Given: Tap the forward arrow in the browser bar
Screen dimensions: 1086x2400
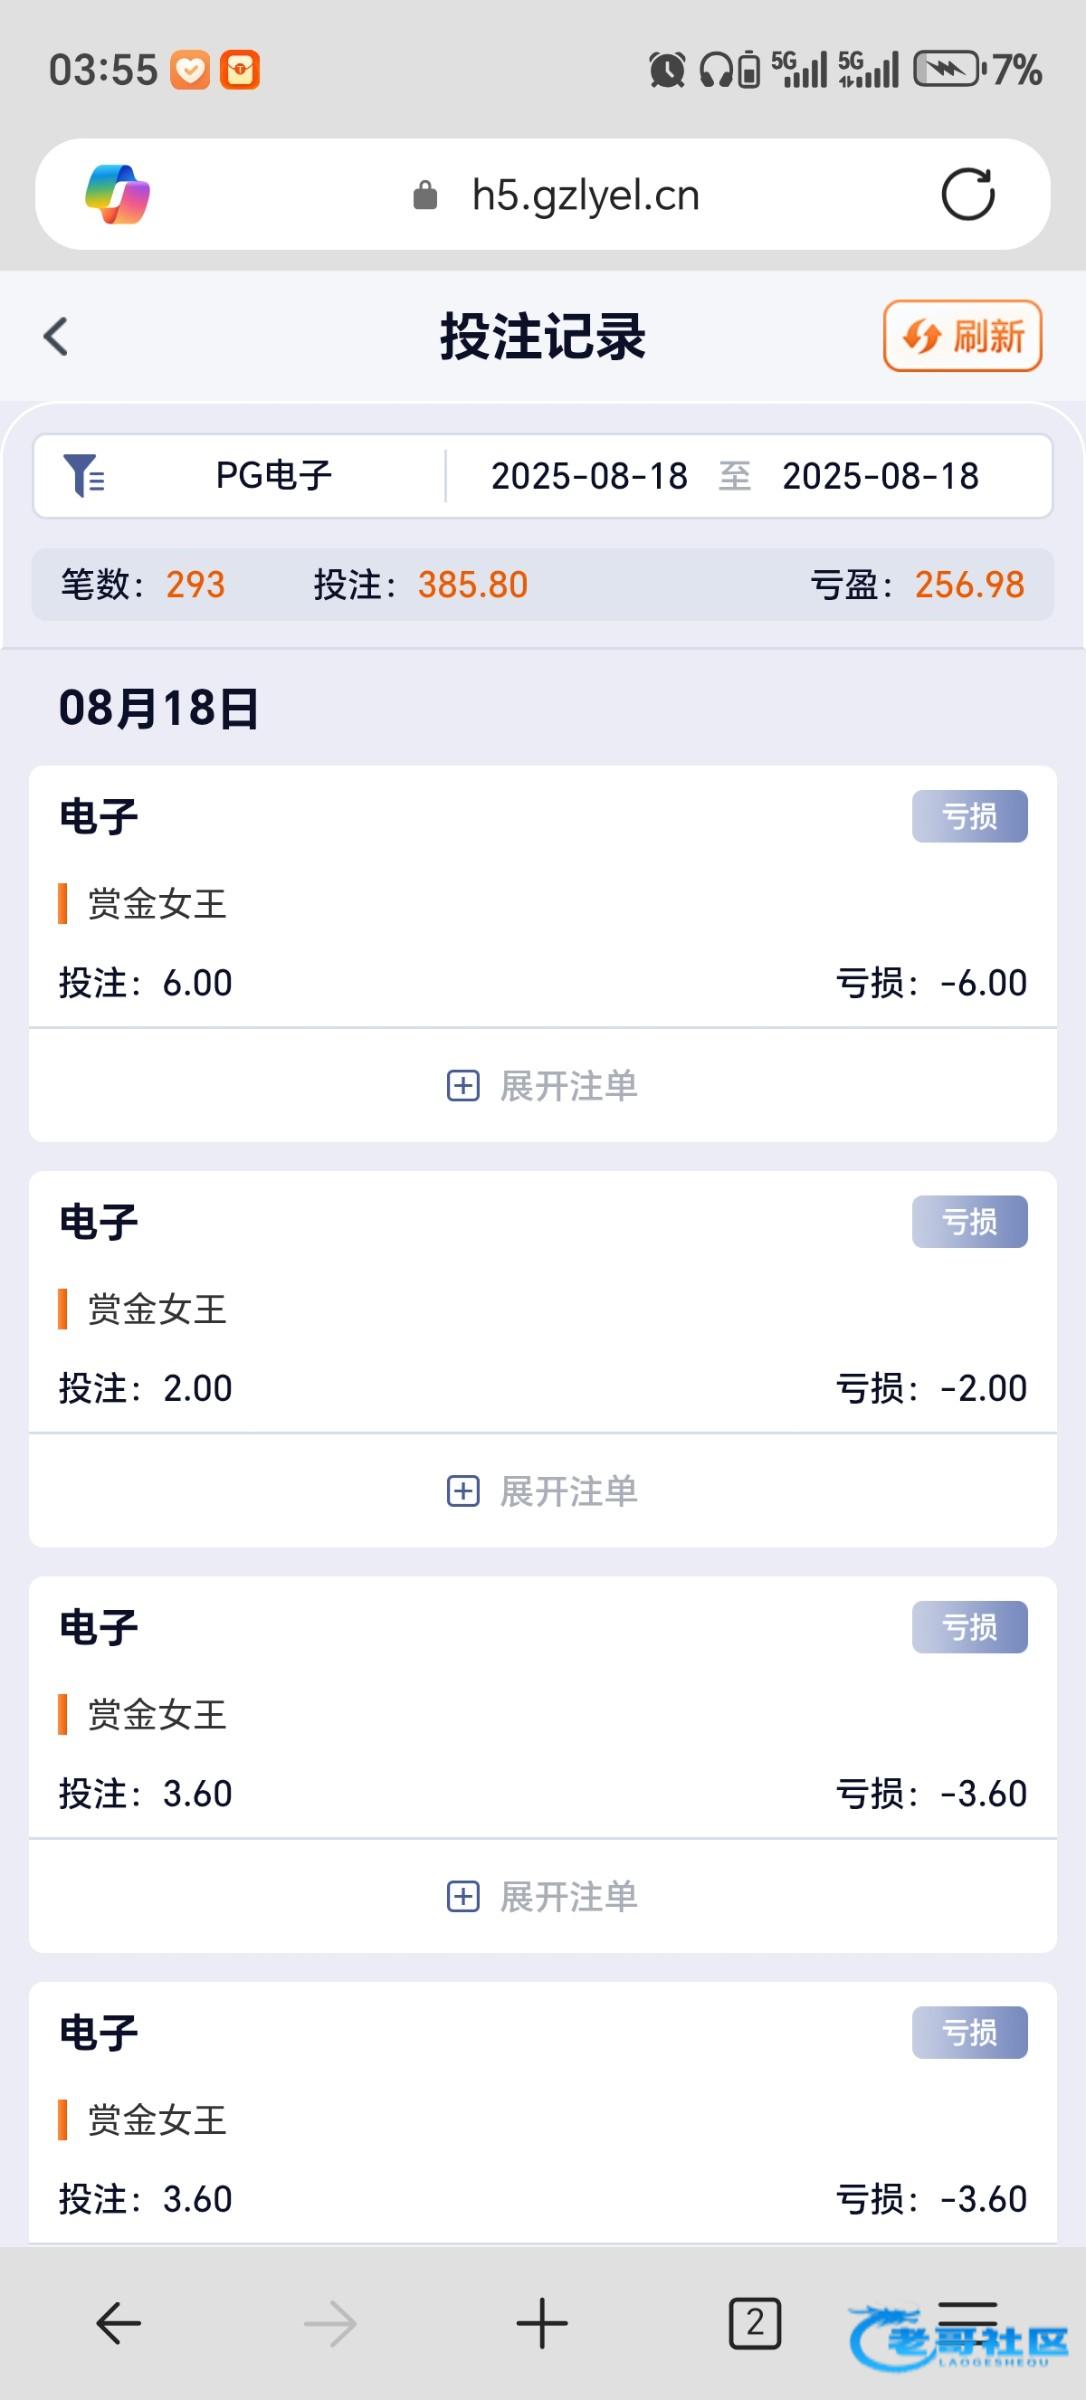Looking at the screenshot, I should click(x=330, y=2322).
